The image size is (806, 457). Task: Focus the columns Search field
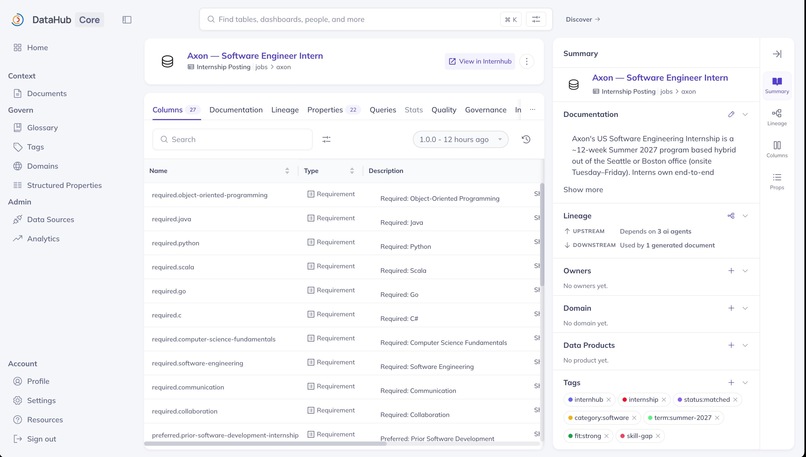[232, 139]
